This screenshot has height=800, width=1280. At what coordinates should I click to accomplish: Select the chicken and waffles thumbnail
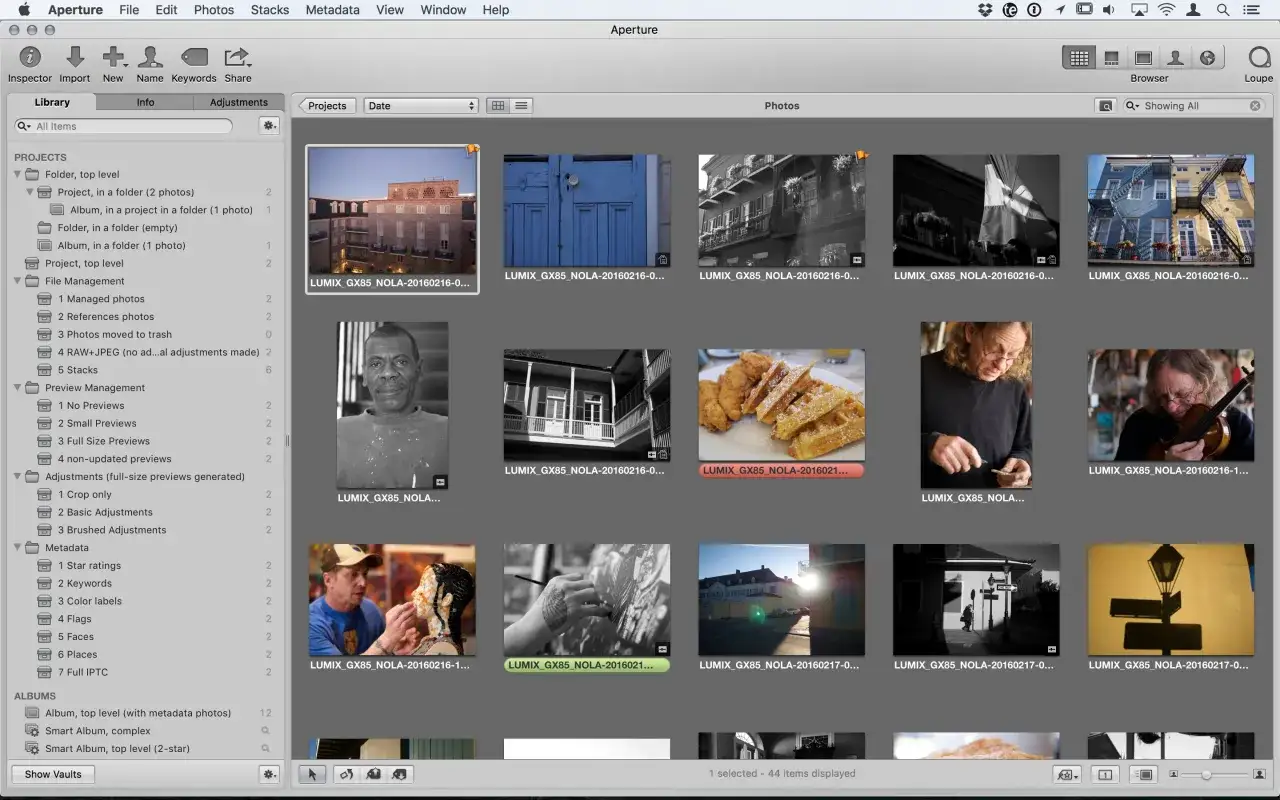click(x=781, y=405)
